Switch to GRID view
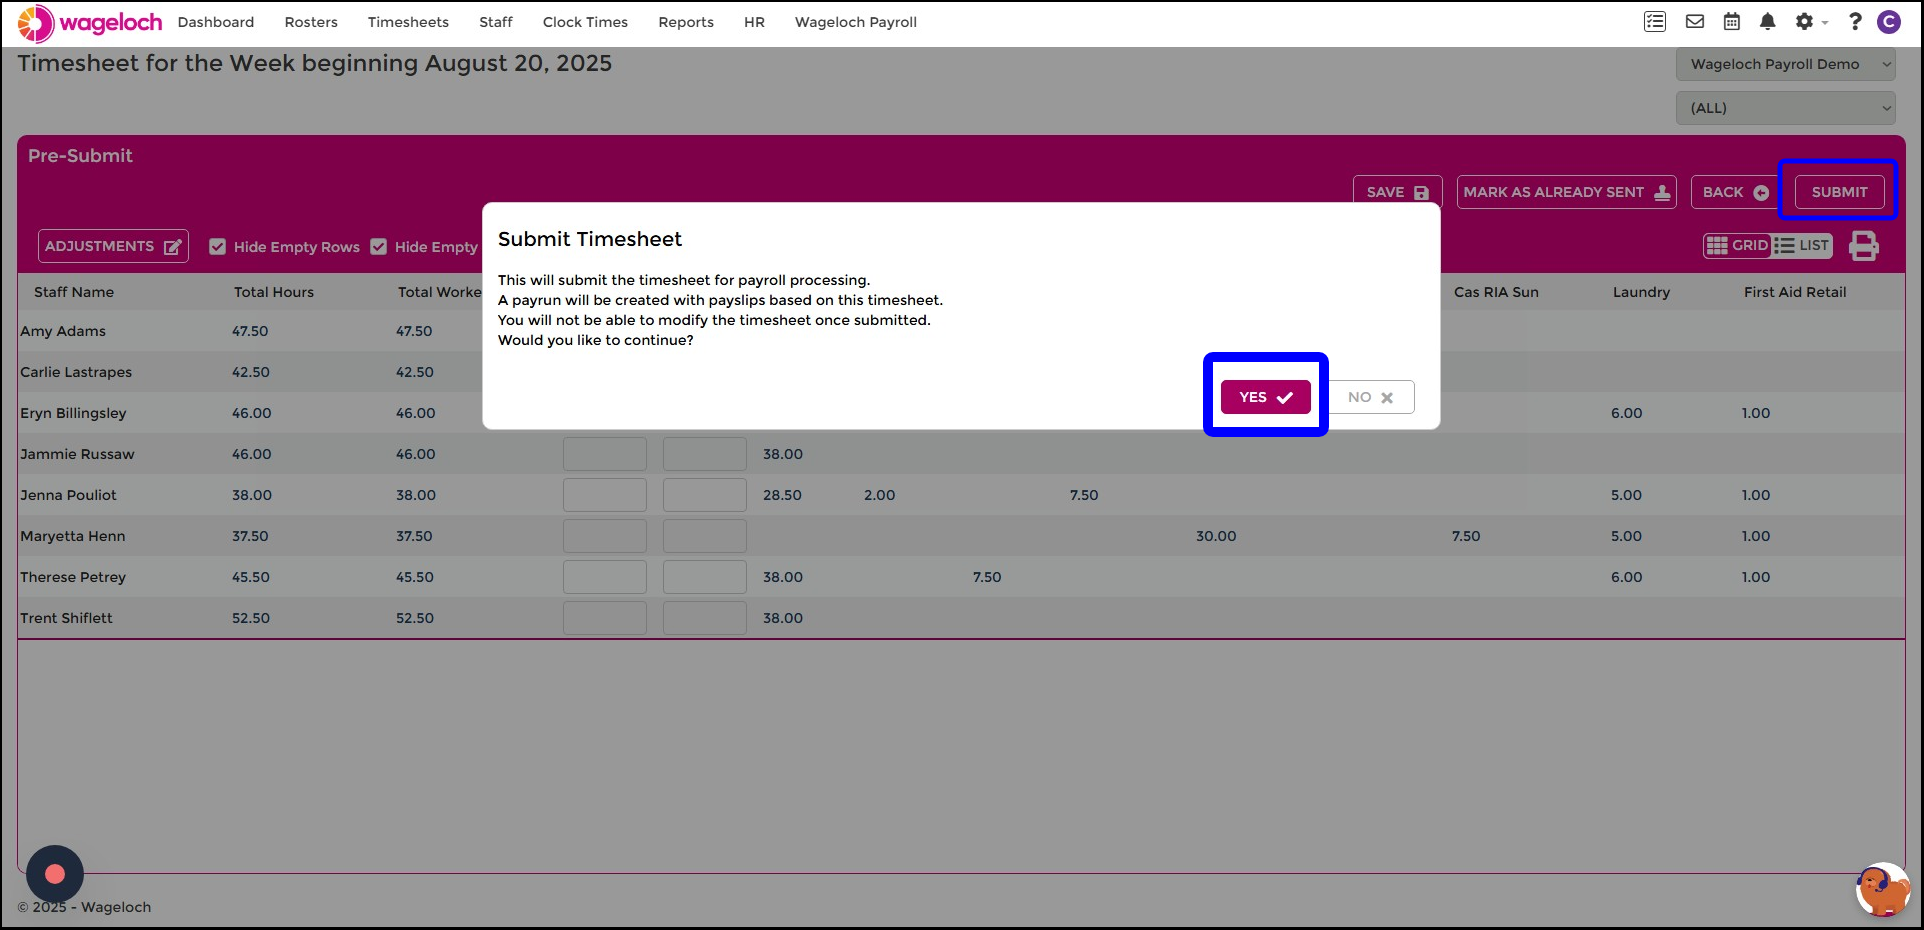The height and width of the screenshot is (930, 1924). point(1738,246)
